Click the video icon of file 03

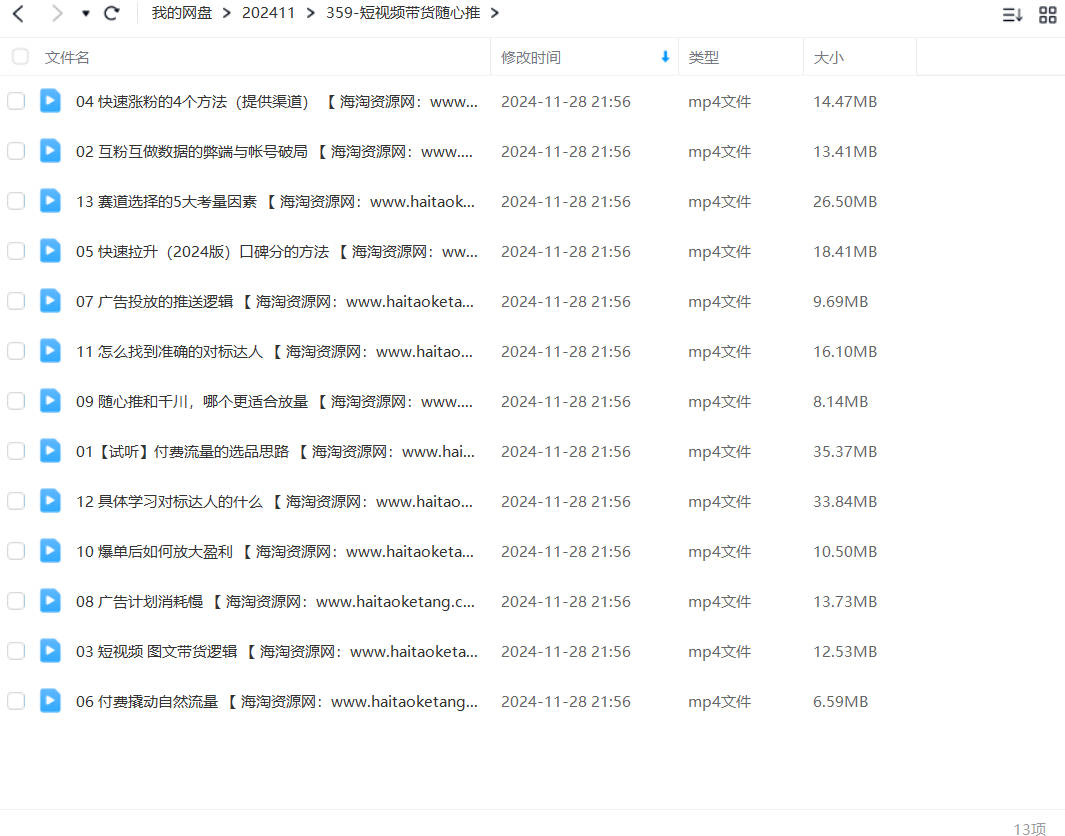pyautogui.click(x=50, y=651)
